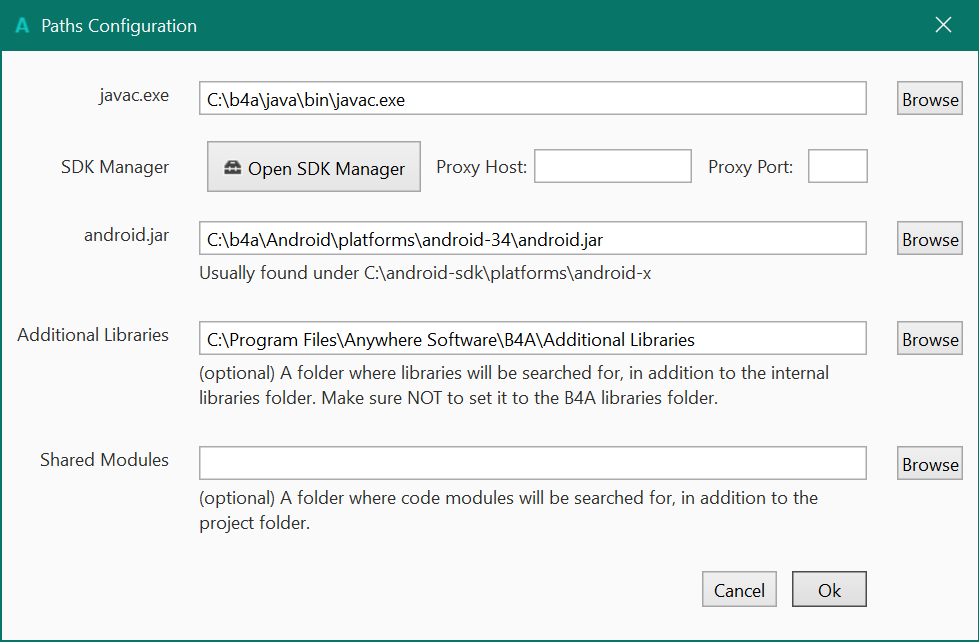Click the SDK Manager label text
Viewport: 979px width, 642px height.
pyautogui.click(x=115, y=167)
